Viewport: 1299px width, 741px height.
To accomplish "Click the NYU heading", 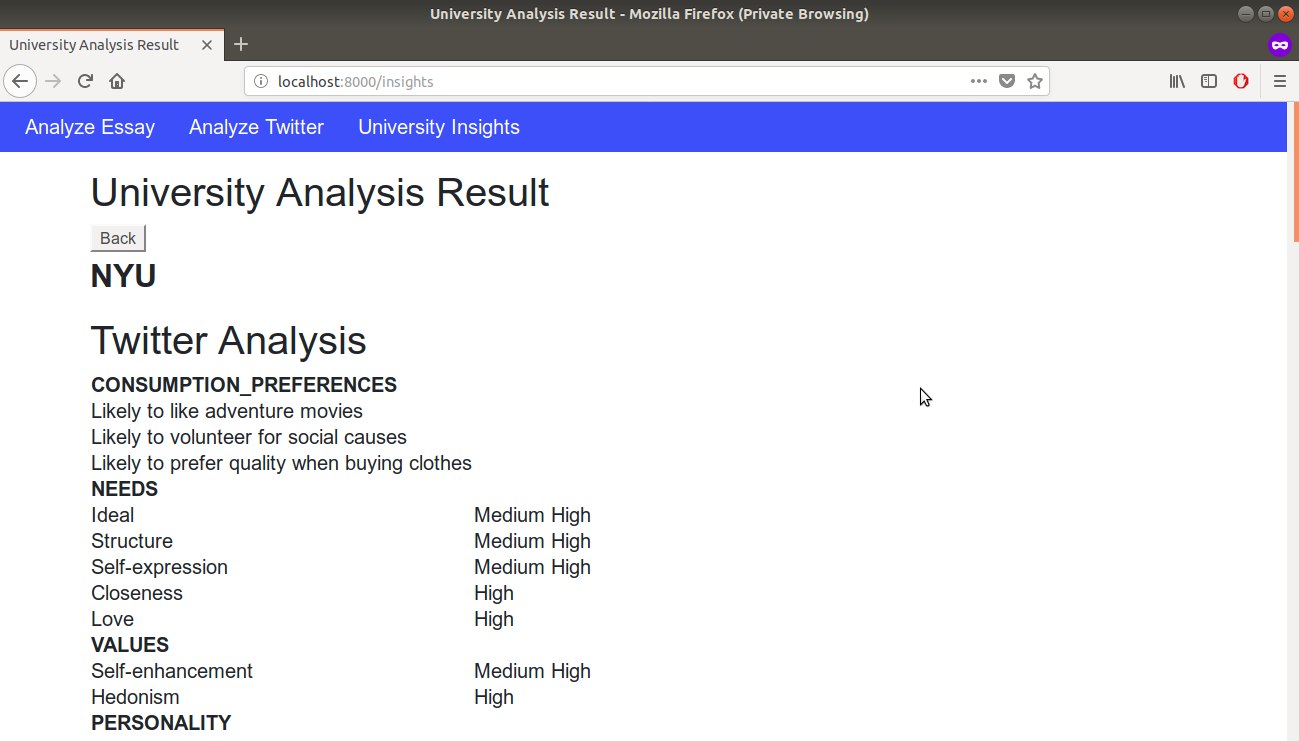I will (x=123, y=276).
